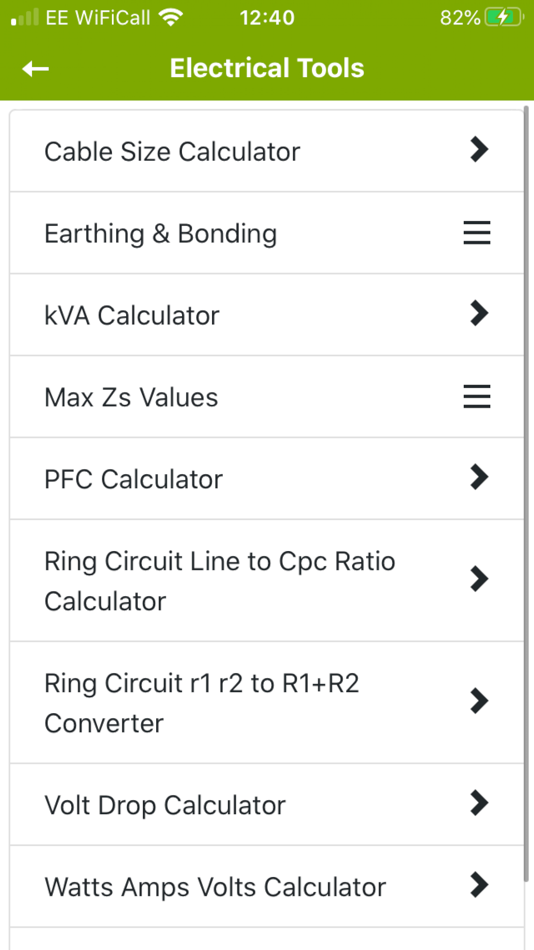Image resolution: width=534 pixels, height=950 pixels.
Task: Tap the battery indicator in status bar
Action: pos(504,18)
